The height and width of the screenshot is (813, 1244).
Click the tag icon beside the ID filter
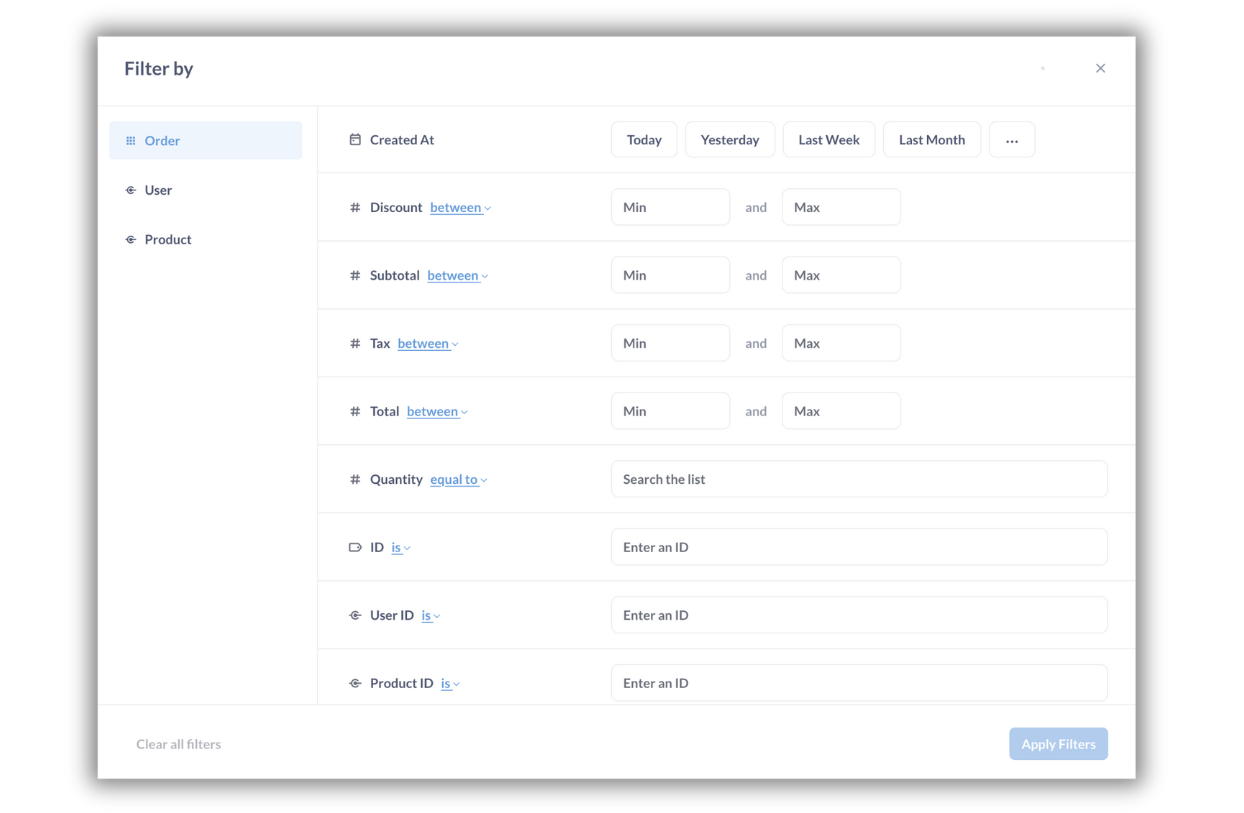pyautogui.click(x=355, y=547)
